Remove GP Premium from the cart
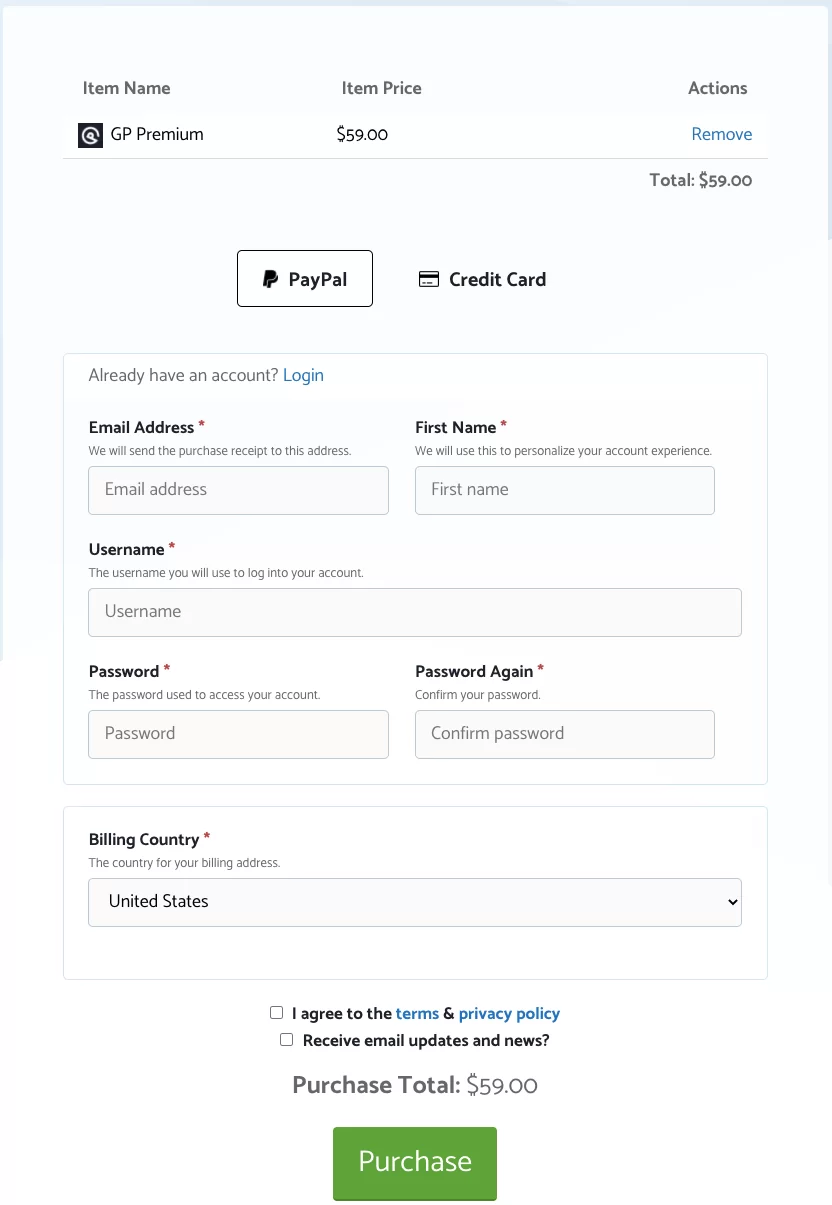The width and height of the screenshot is (832, 1205). [x=722, y=134]
